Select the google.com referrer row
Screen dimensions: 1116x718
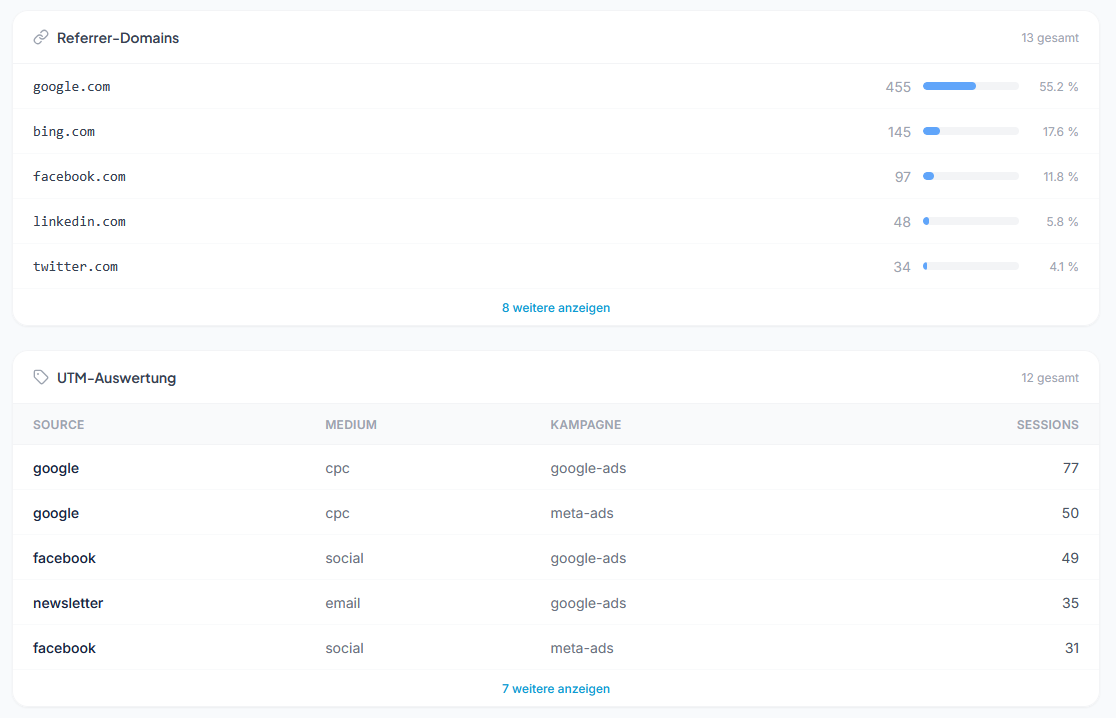tap(72, 87)
